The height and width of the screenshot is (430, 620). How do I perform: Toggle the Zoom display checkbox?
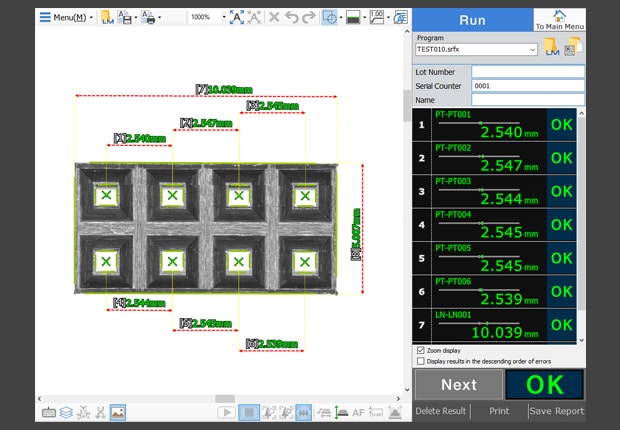coord(420,351)
